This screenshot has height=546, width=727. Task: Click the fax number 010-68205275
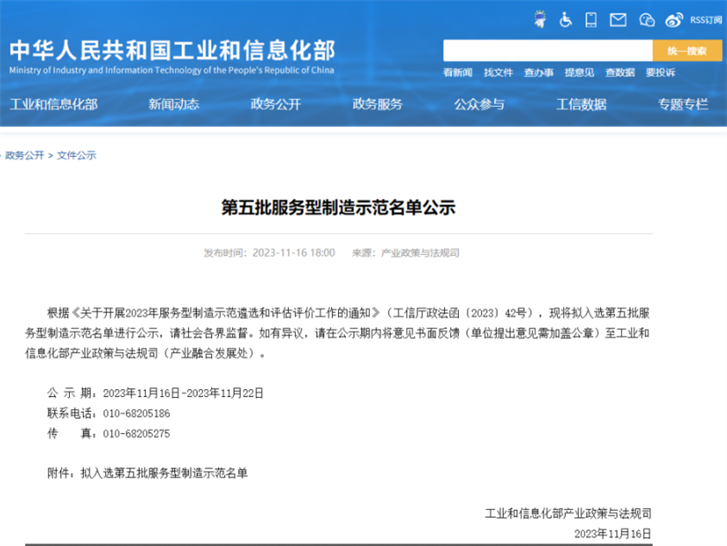tap(136, 434)
